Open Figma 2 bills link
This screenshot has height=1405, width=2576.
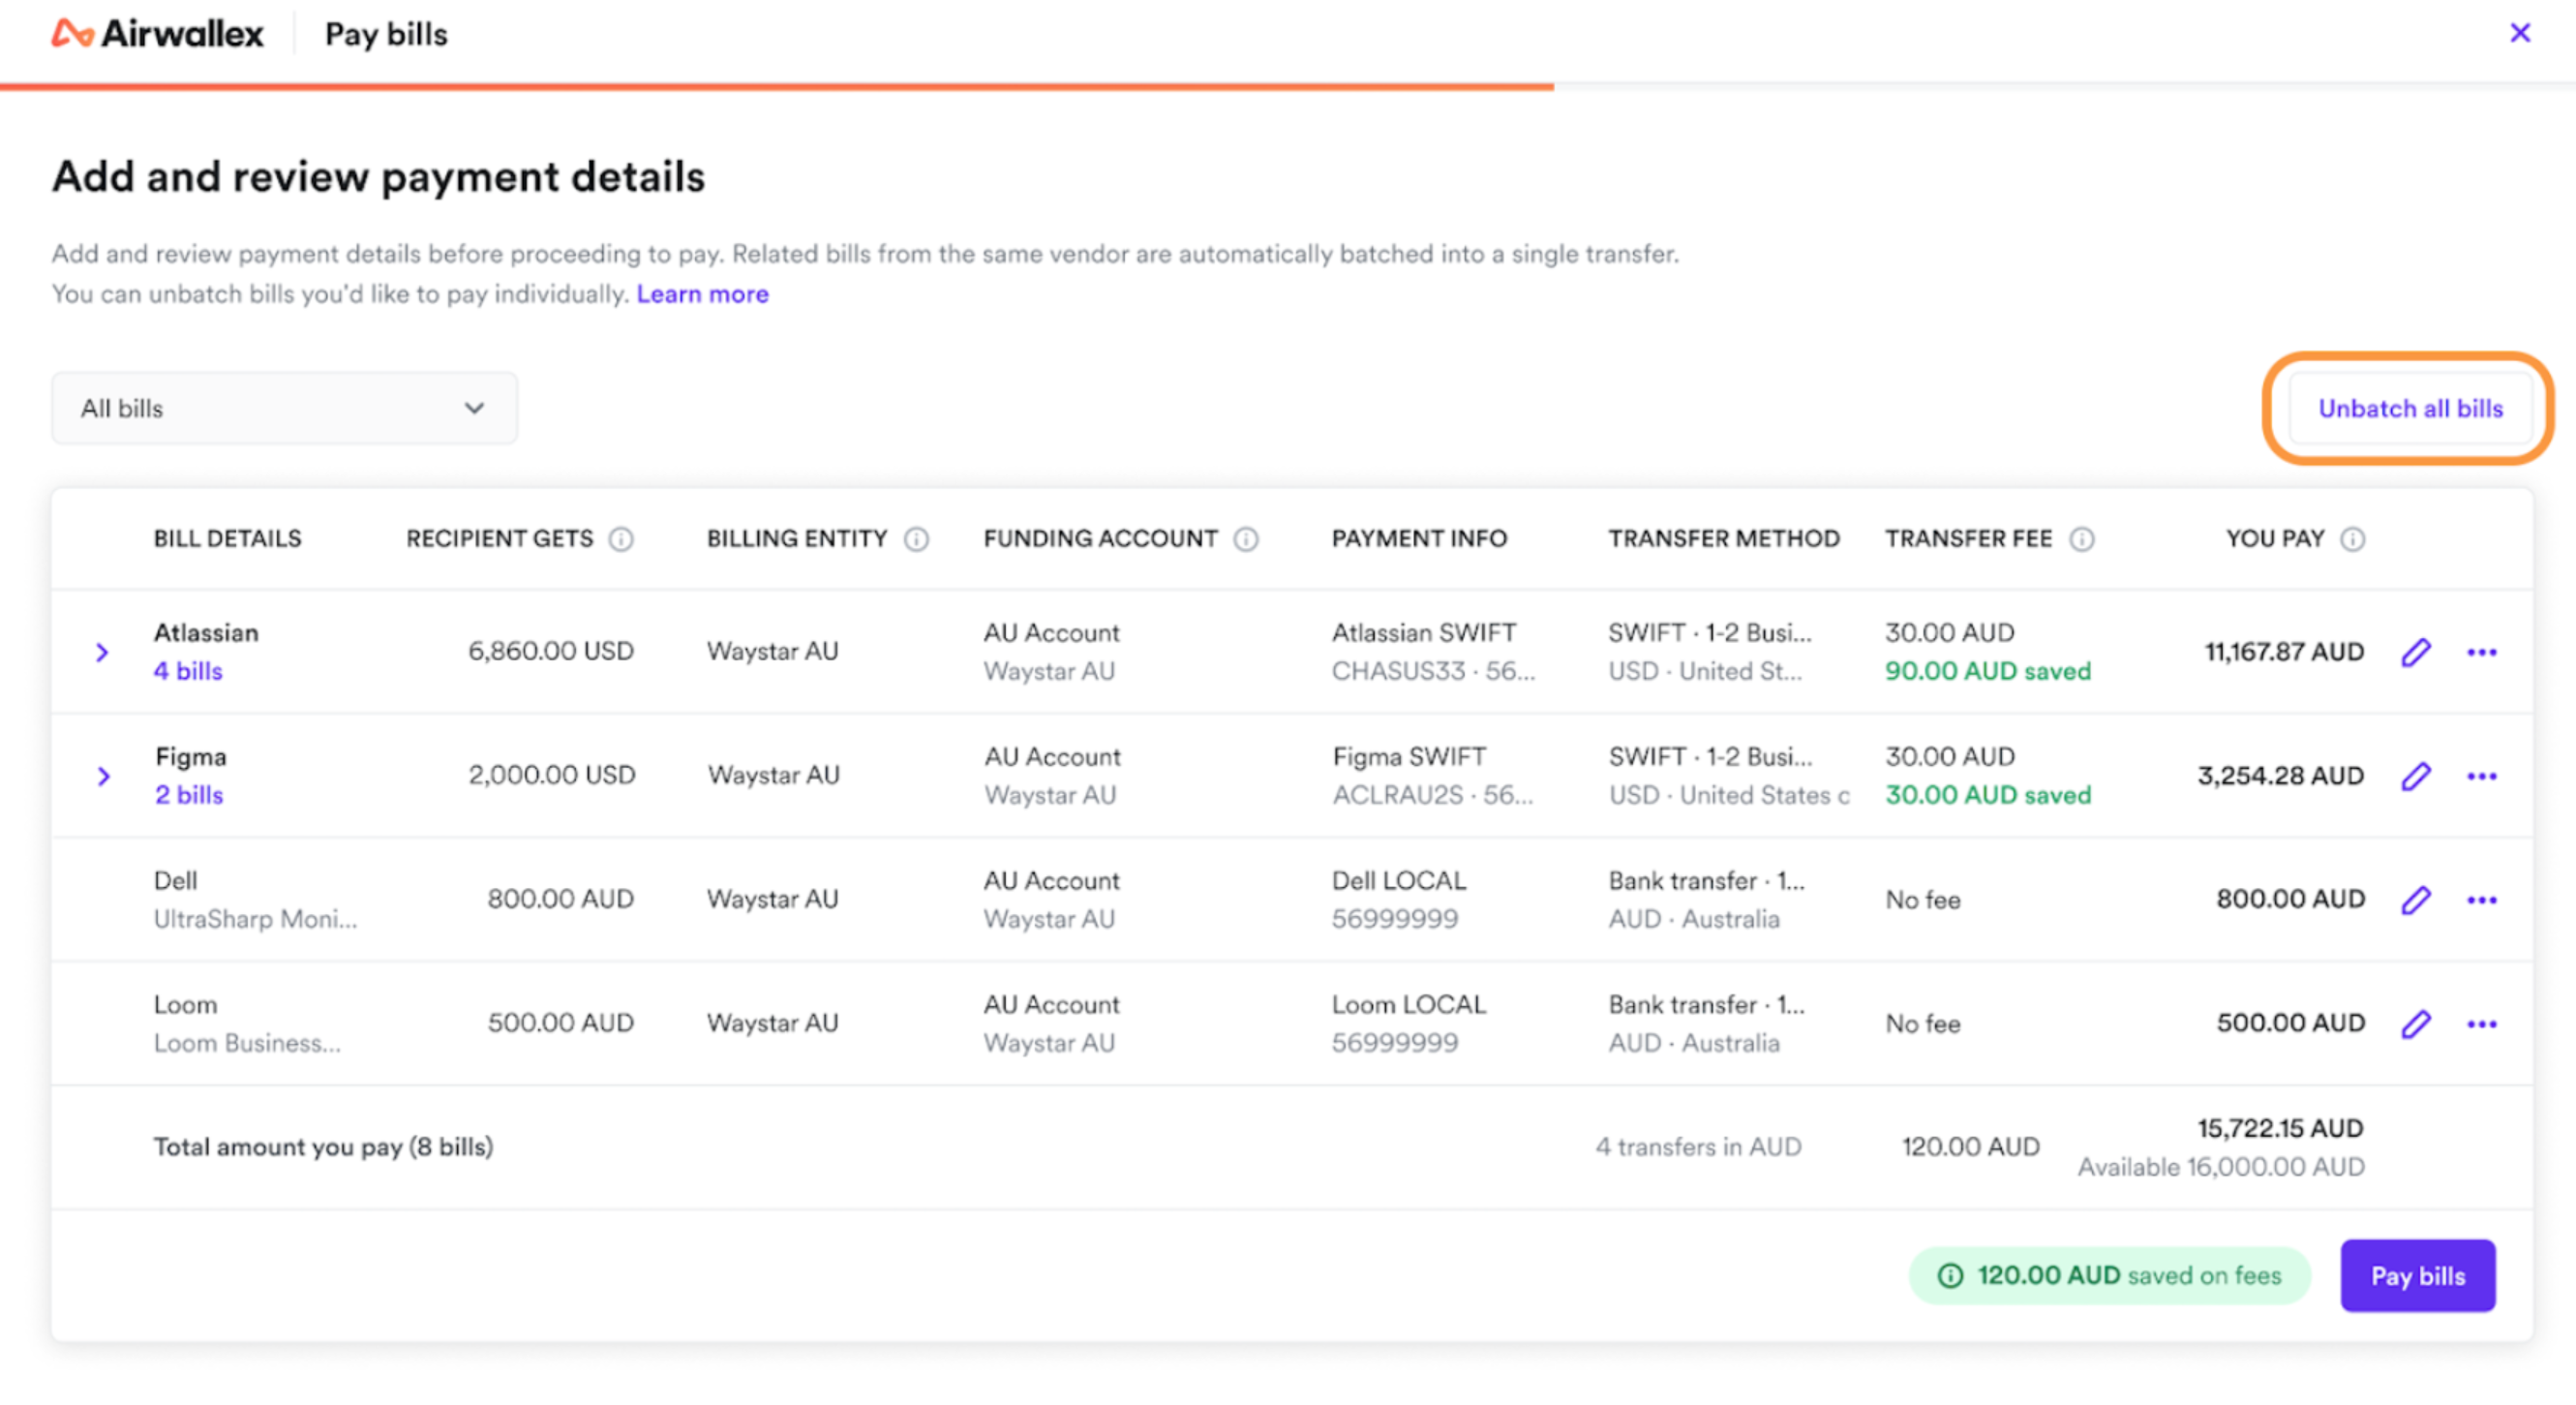(189, 795)
